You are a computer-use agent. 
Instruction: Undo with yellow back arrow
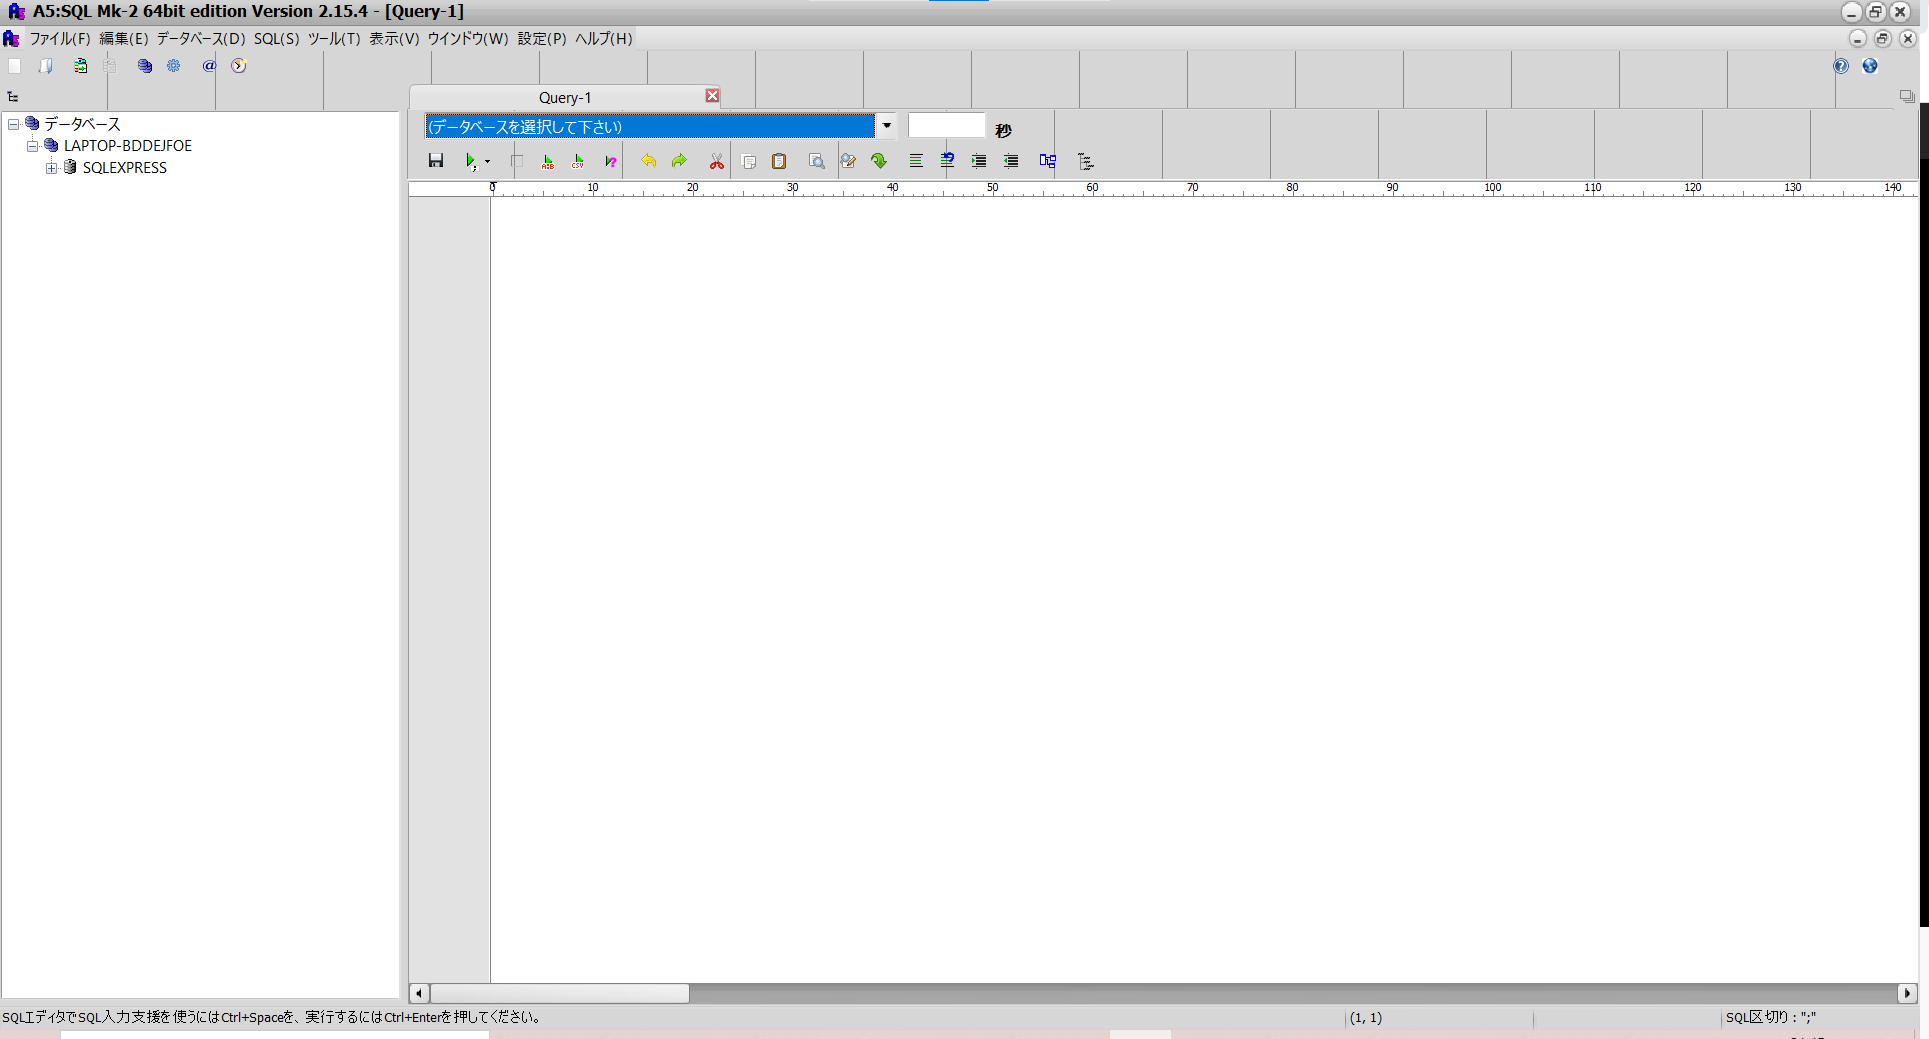[648, 161]
